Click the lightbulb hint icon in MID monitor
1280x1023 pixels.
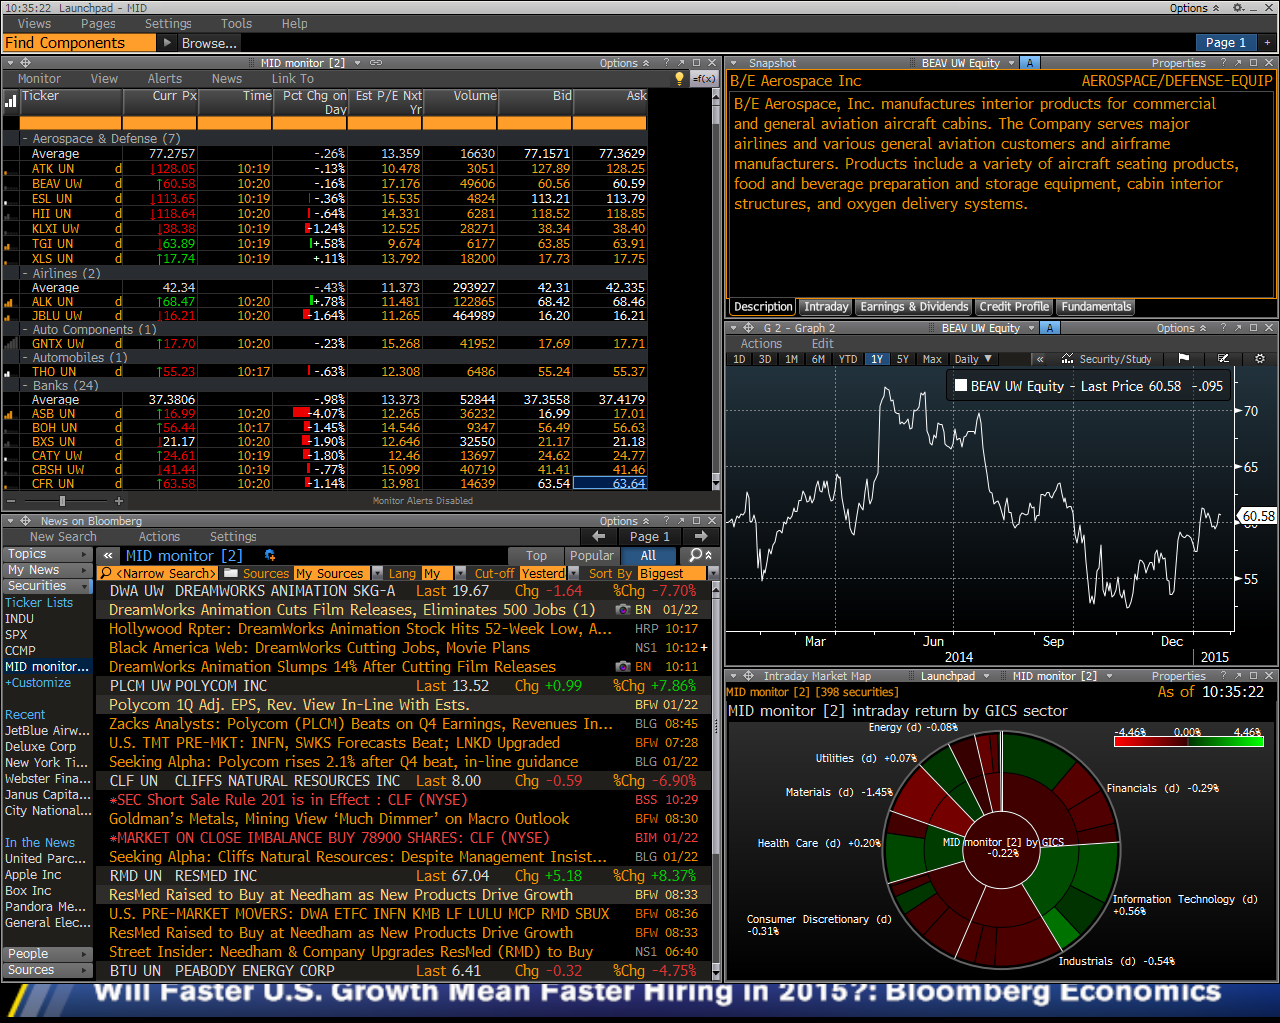680,78
